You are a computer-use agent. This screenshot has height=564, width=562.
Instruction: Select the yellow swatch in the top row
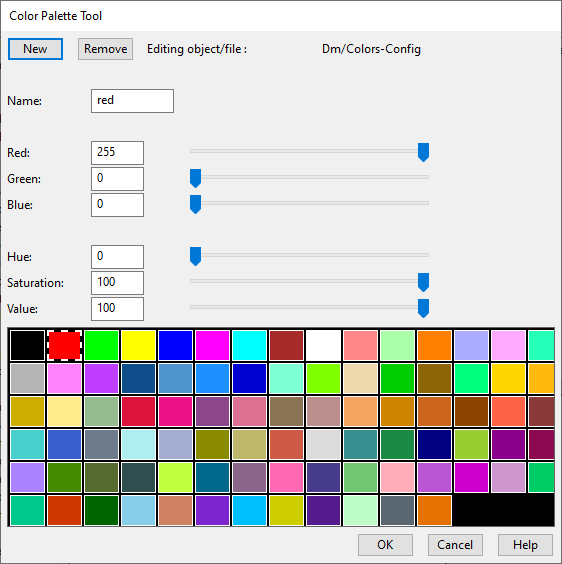(x=139, y=345)
